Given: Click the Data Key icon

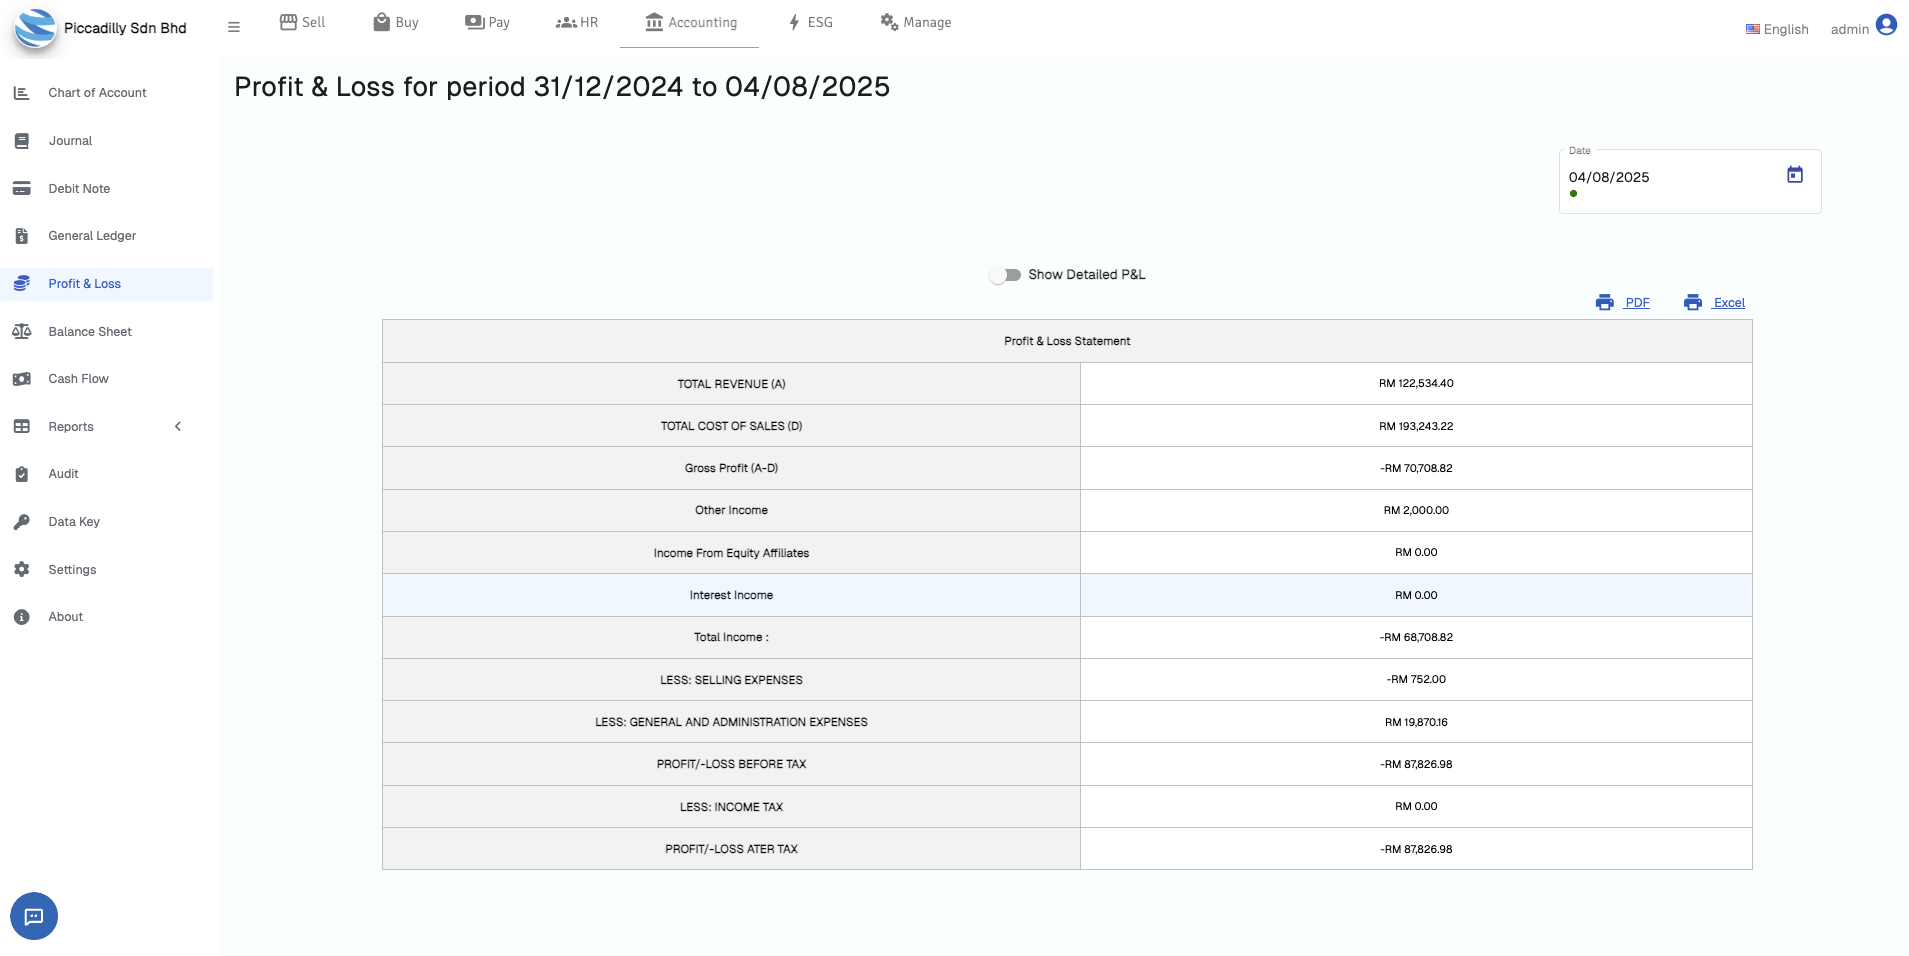Looking at the screenshot, I should tap(21, 522).
